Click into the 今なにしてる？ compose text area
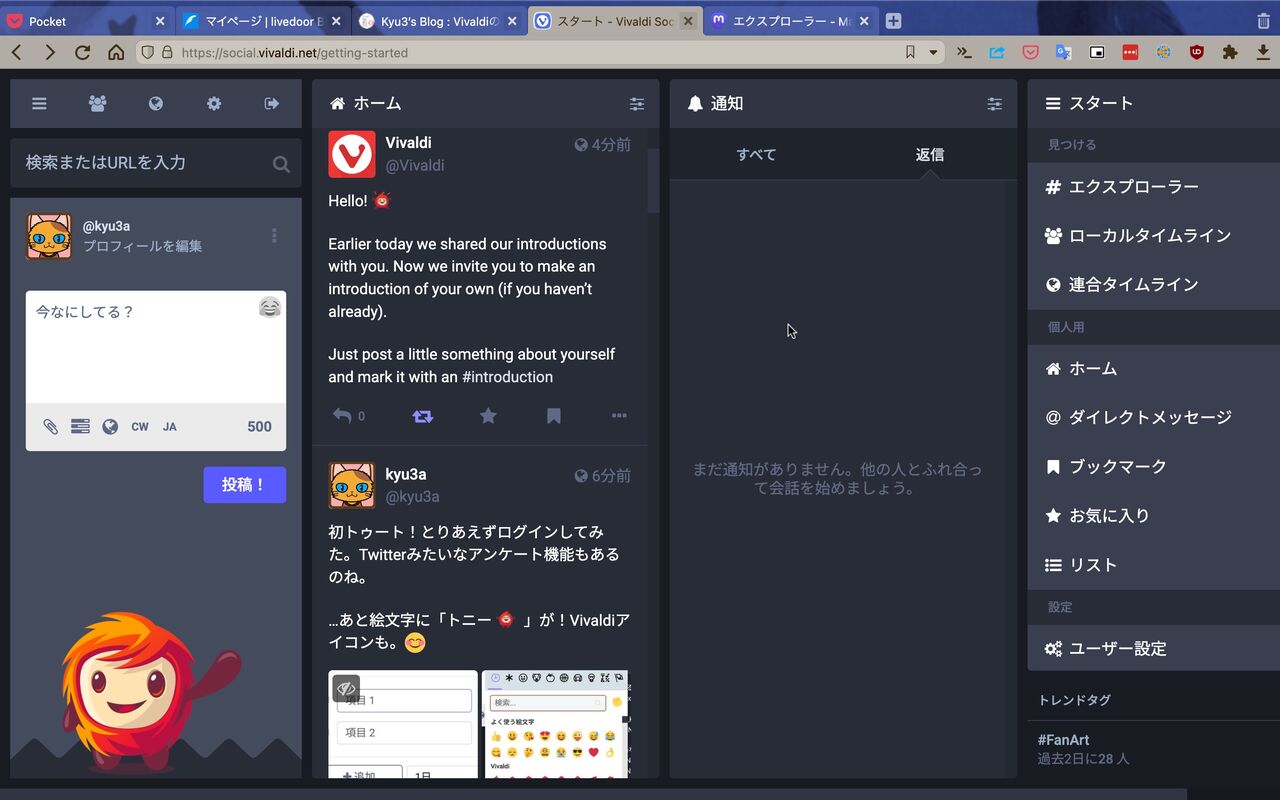Screen dimensions: 1280x800 (x=156, y=347)
